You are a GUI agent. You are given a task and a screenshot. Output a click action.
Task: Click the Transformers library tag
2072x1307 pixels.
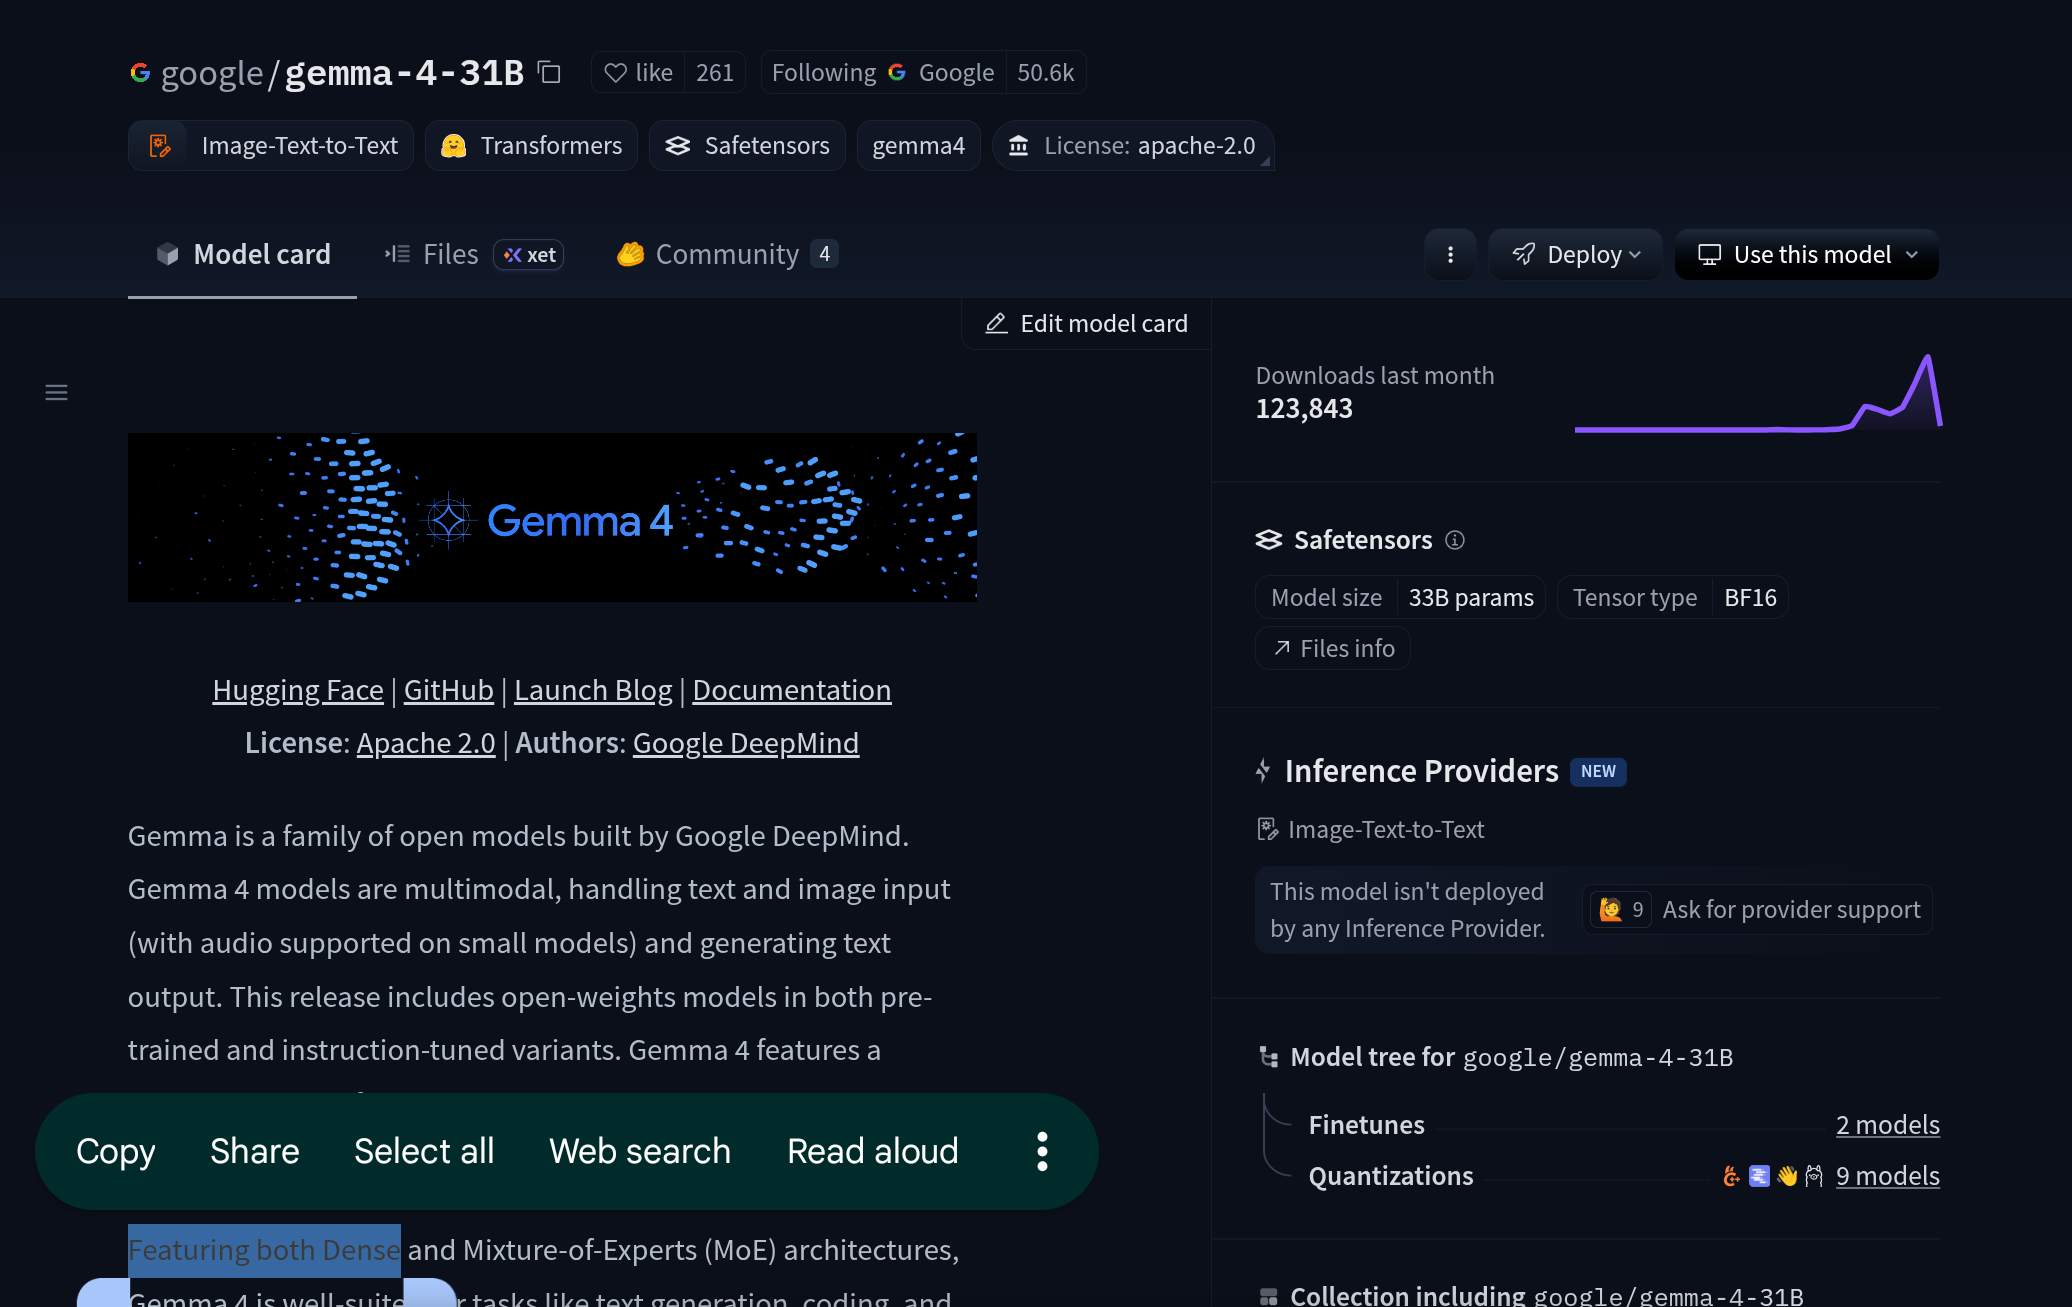coord(531,146)
